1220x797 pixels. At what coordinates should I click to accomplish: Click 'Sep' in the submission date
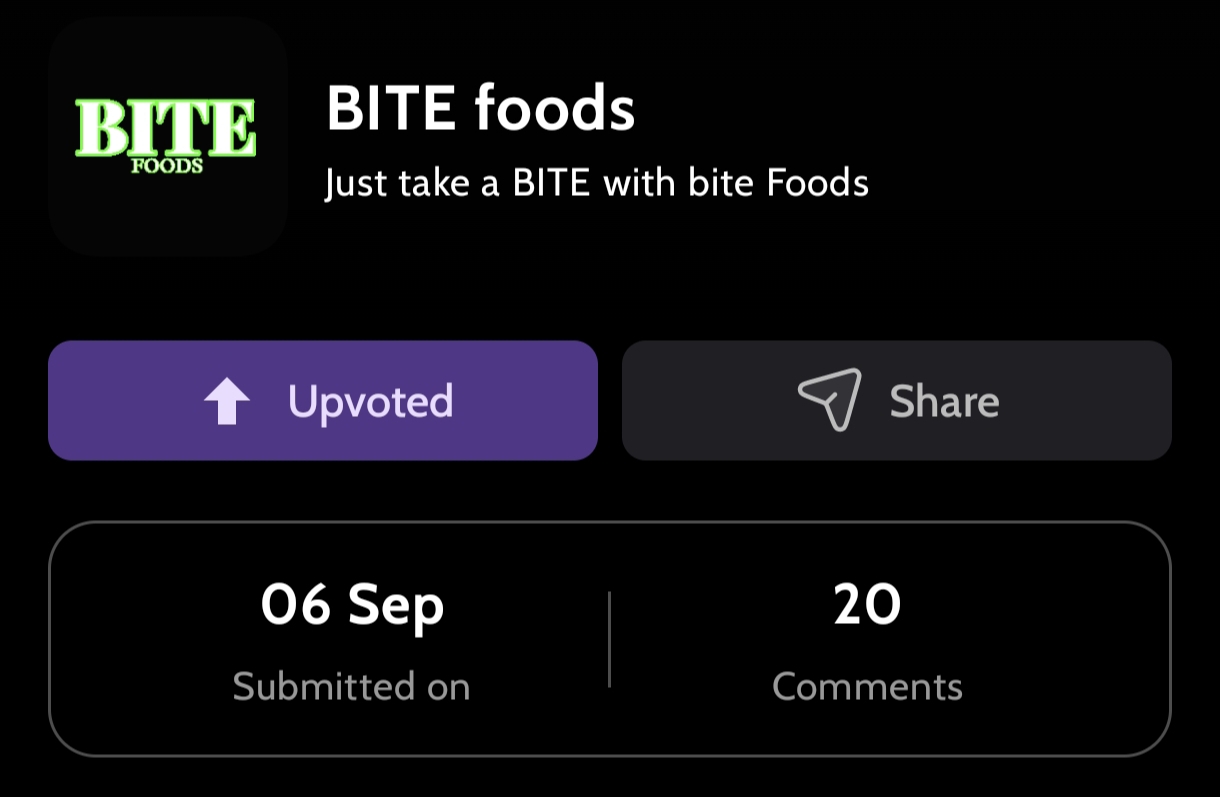tap(396, 605)
